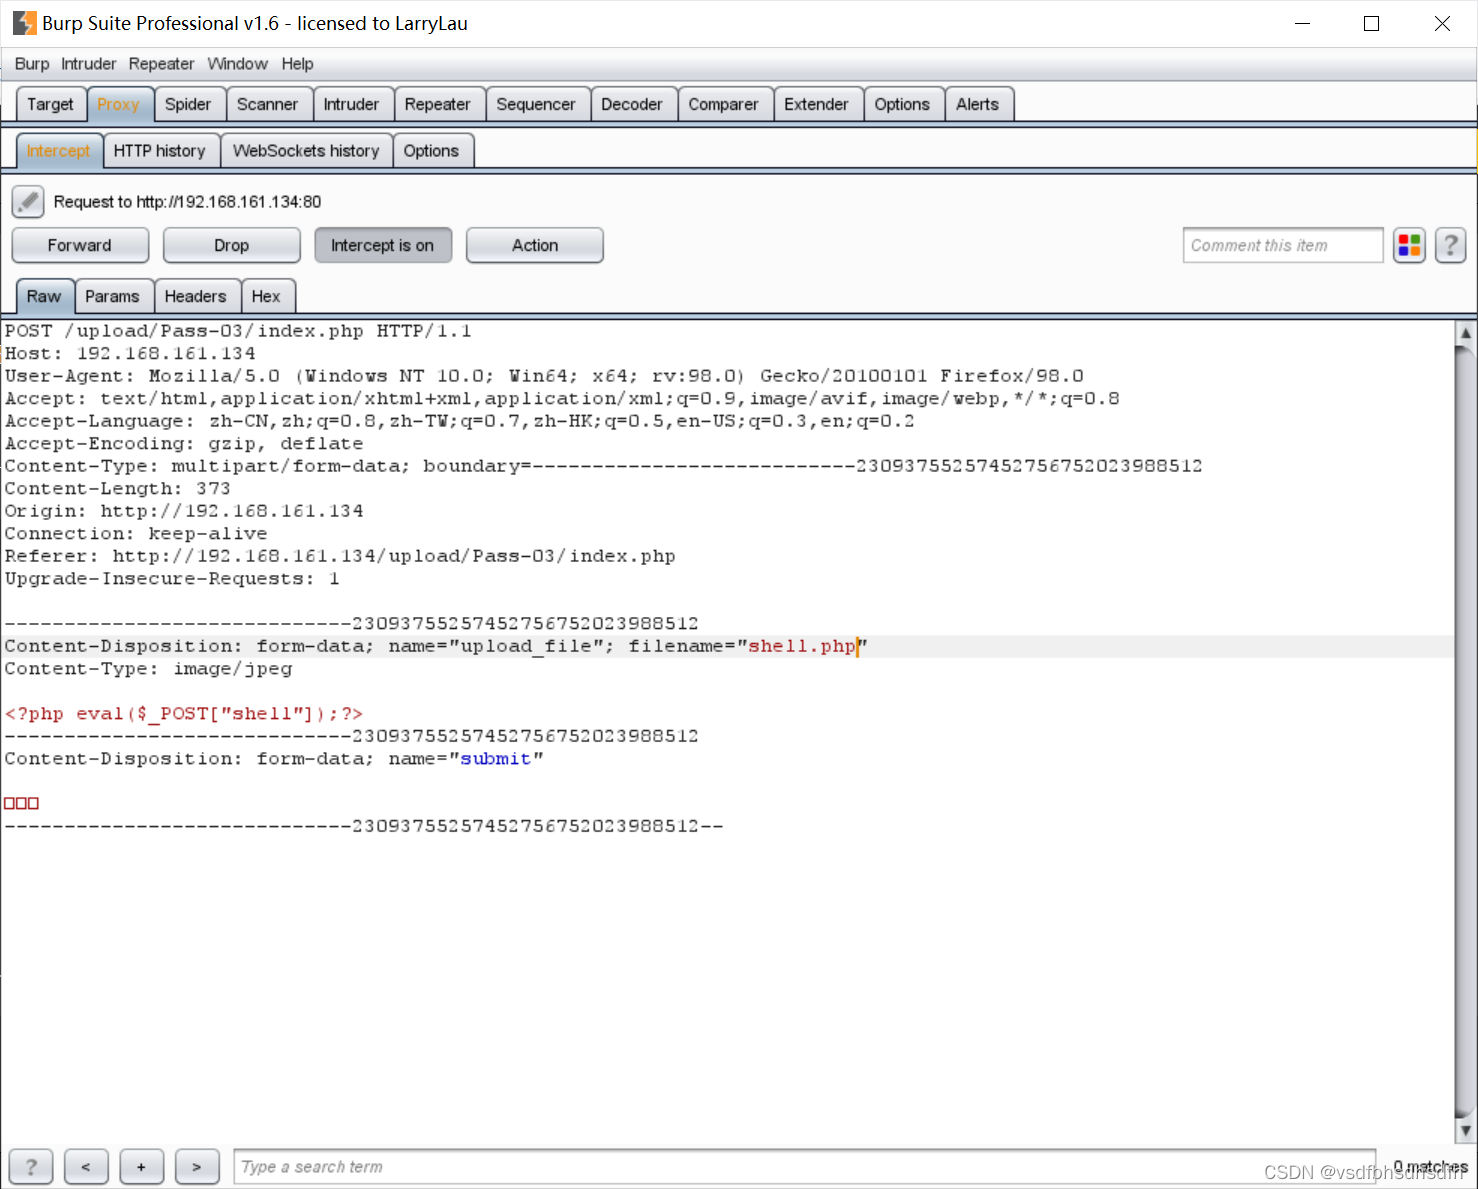Click the Forward button
1478x1189 pixels.
[x=80, y=245]
